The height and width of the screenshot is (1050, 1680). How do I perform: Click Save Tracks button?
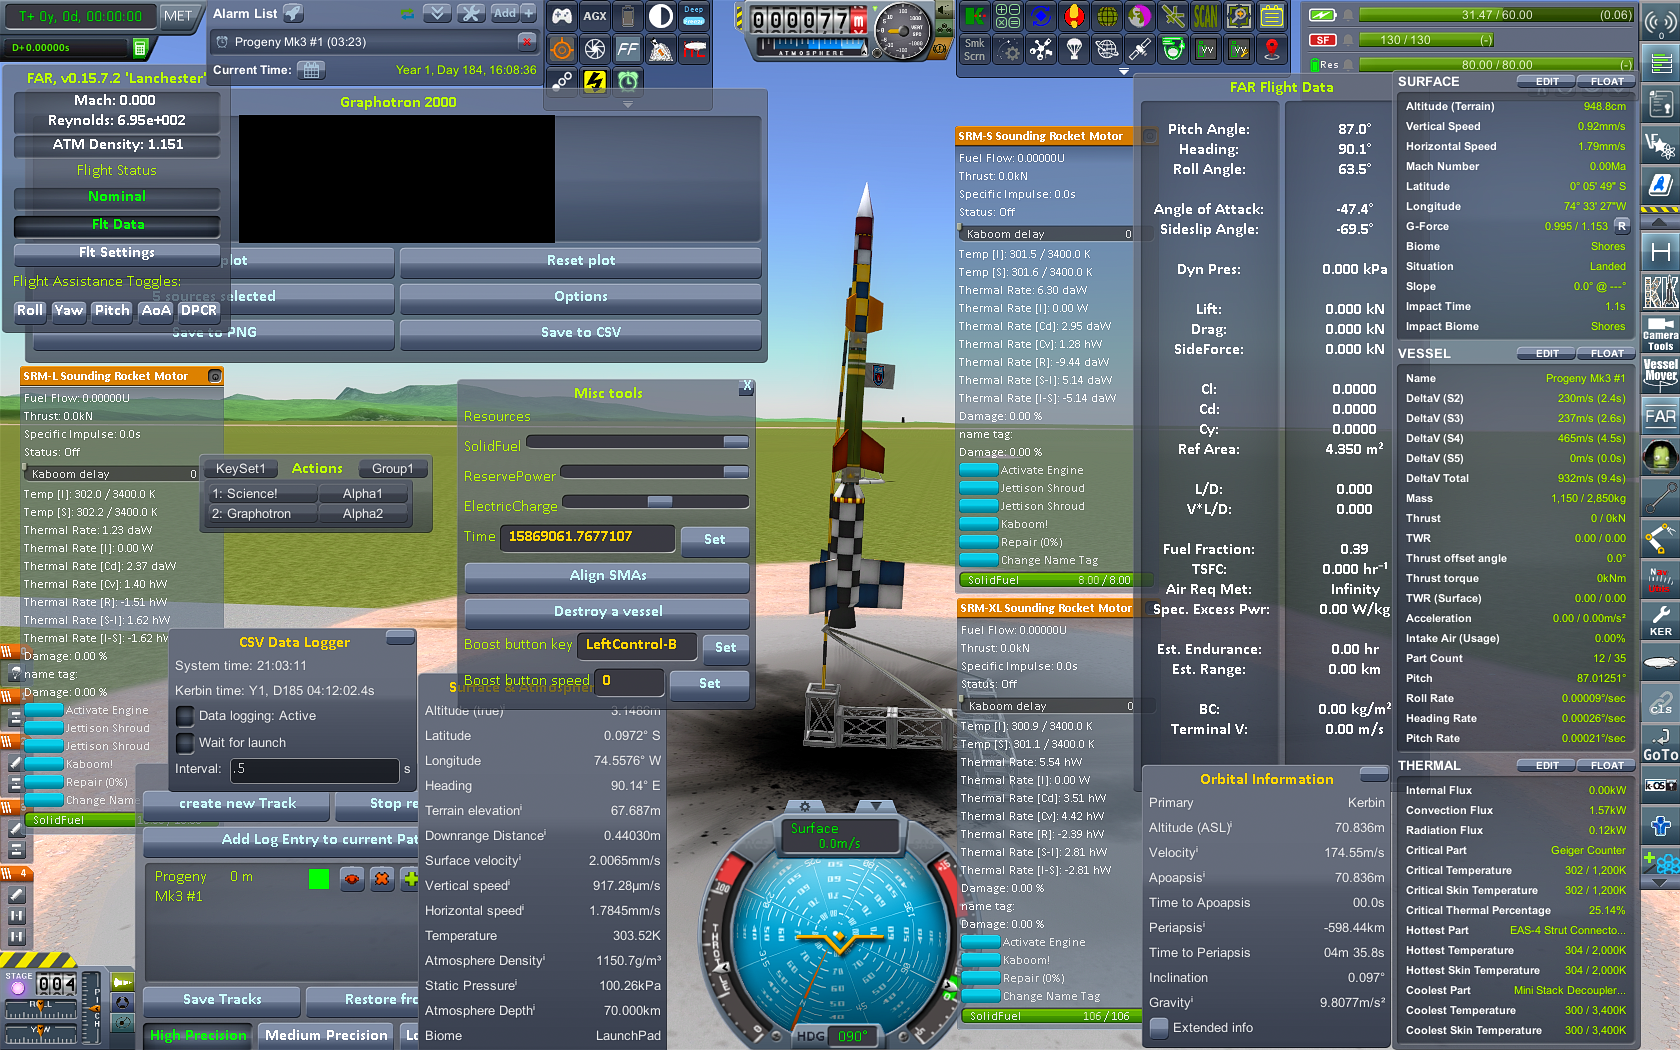[x=222, y=999]
